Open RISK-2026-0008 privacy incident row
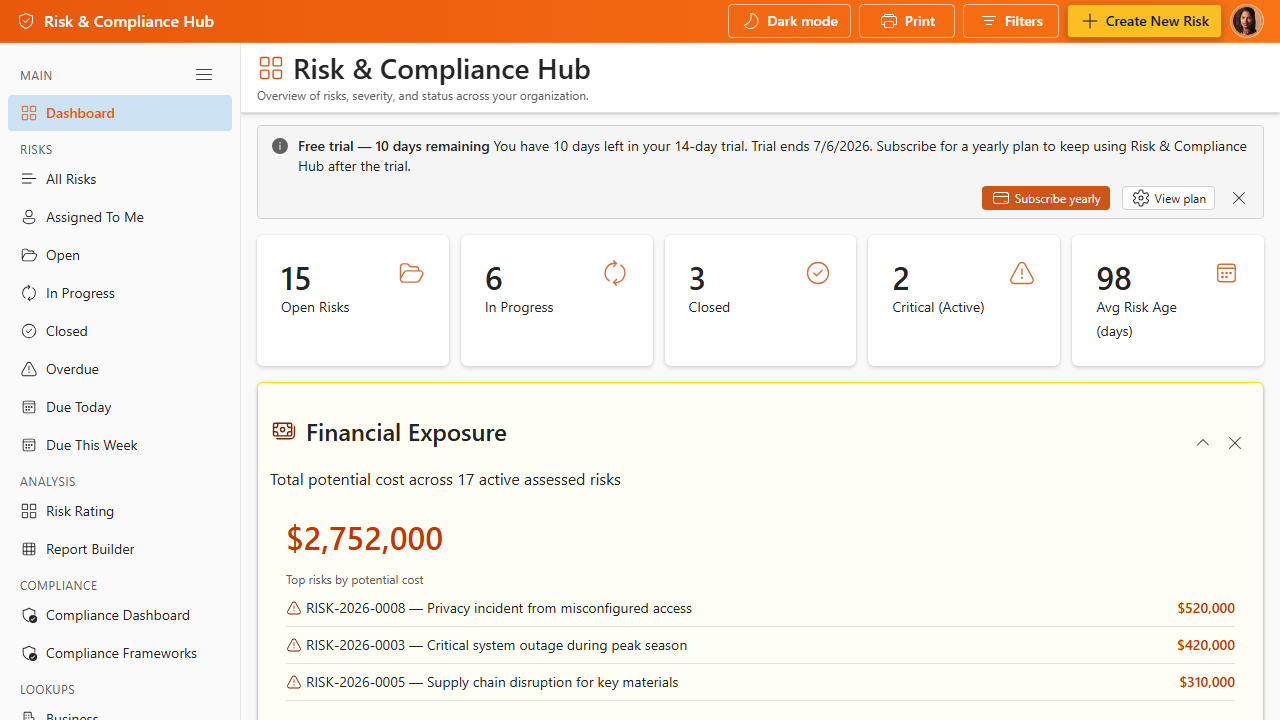Viewport: 1280px width, 720px height. point(760,608)
